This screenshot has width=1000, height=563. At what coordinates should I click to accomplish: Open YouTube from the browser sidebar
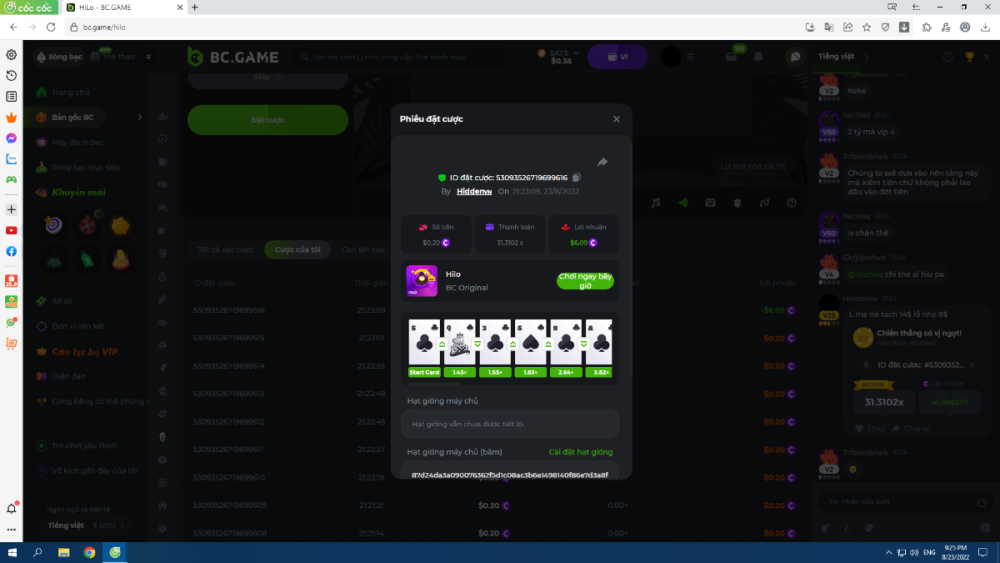tap(11, 230)
